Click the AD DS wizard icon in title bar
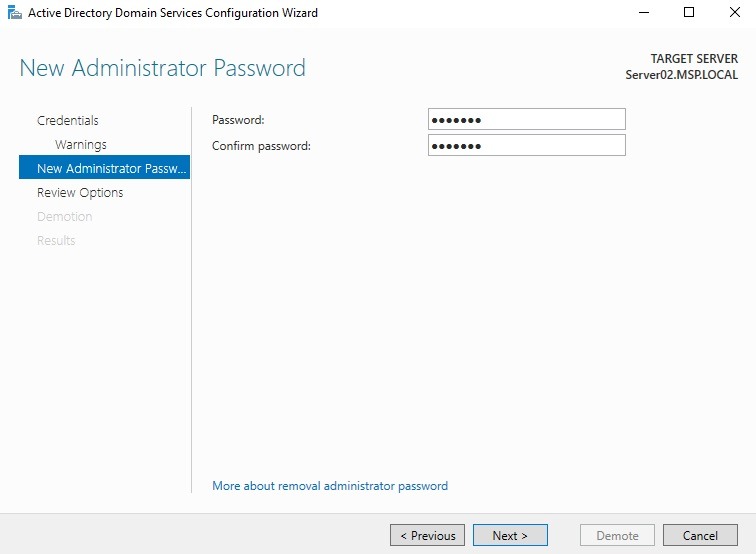The width and height of the screenshot is (756, 554). point(14,13)
